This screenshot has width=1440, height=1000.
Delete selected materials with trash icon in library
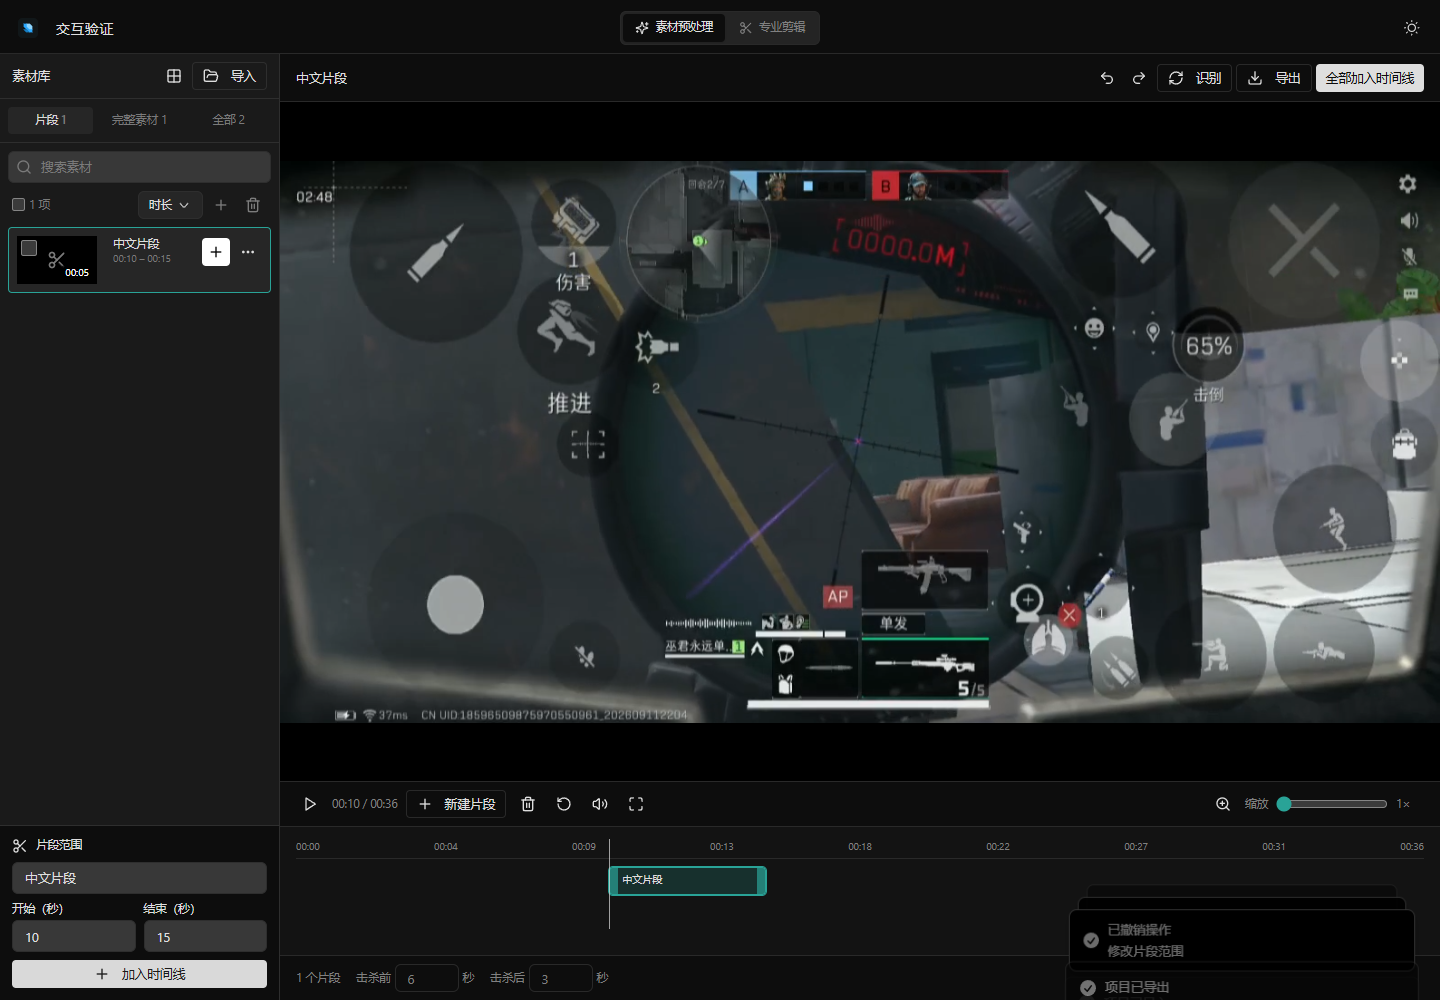[253, 205]
